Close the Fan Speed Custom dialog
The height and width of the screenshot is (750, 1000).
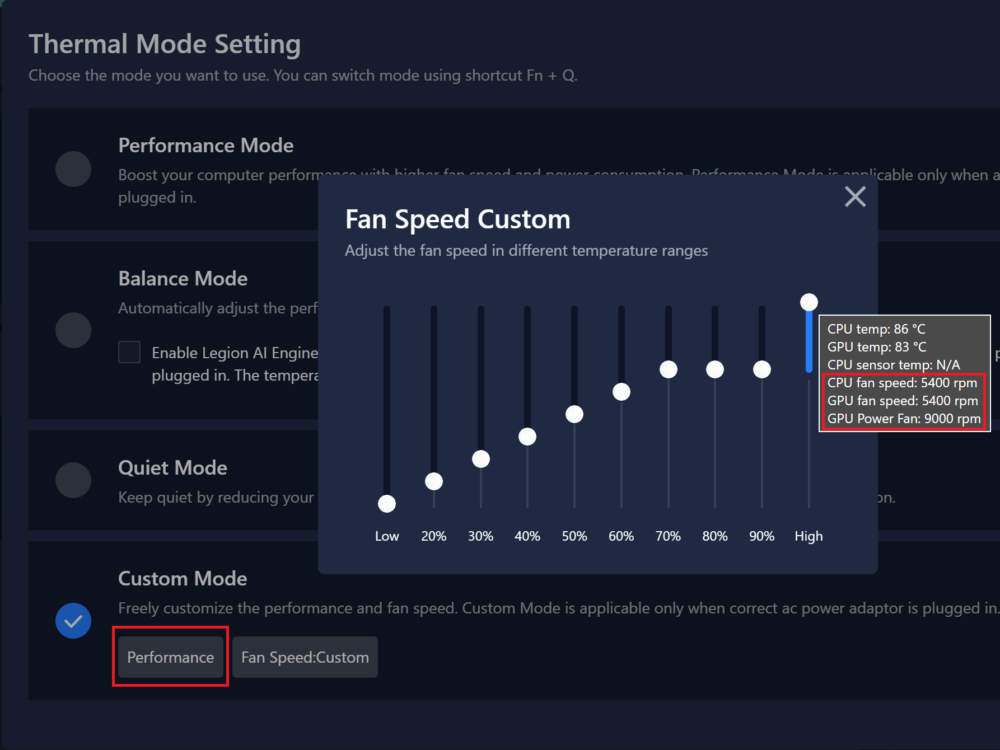pos(855,197)
